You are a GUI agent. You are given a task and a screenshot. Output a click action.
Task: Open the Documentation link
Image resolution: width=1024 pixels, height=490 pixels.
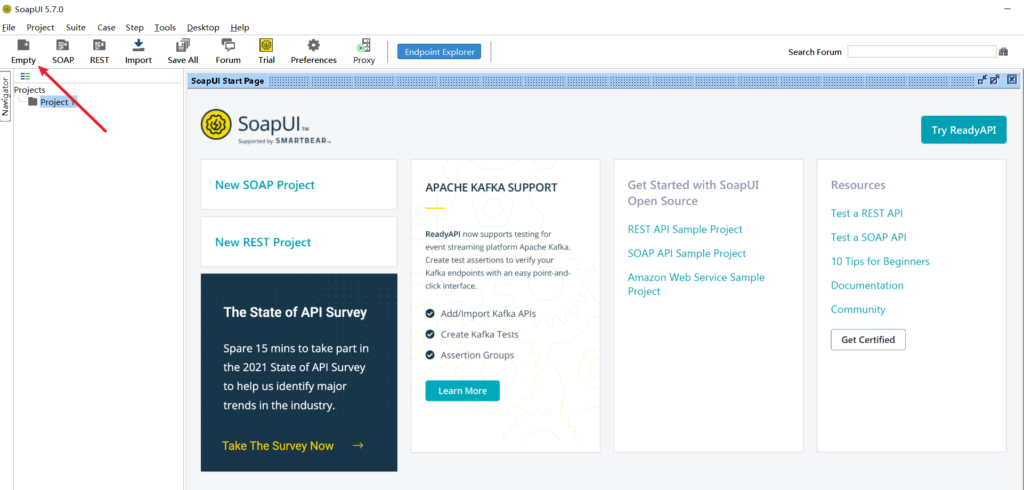(867, 286)
